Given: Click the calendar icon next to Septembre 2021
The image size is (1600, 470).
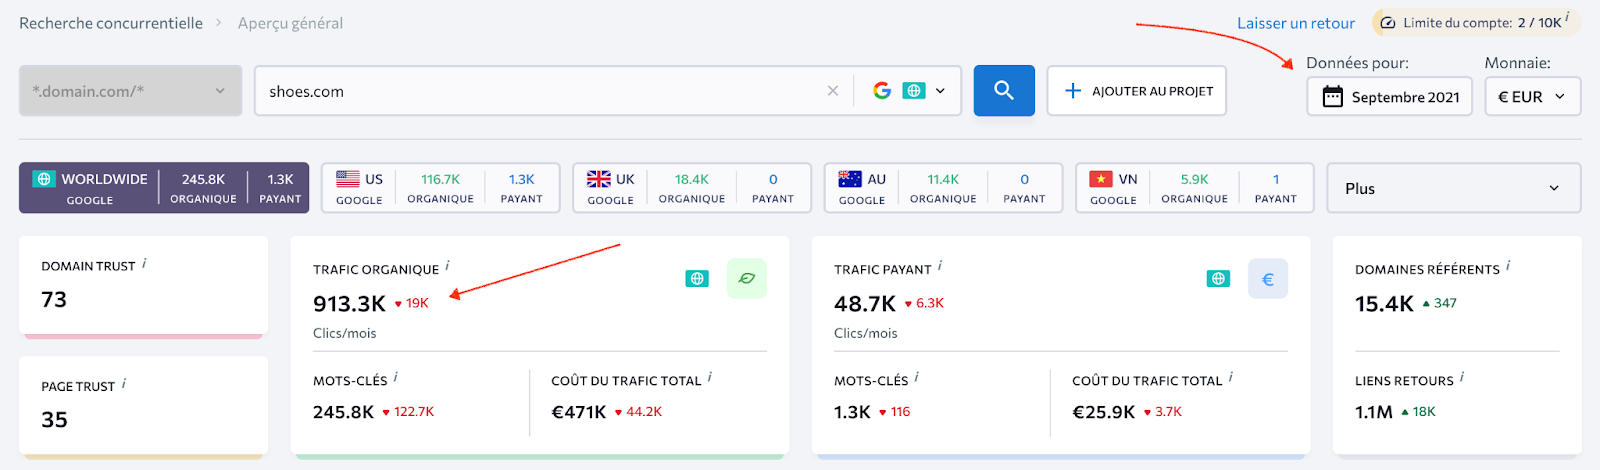Looking at the screenshot, I should [1332, 97].
